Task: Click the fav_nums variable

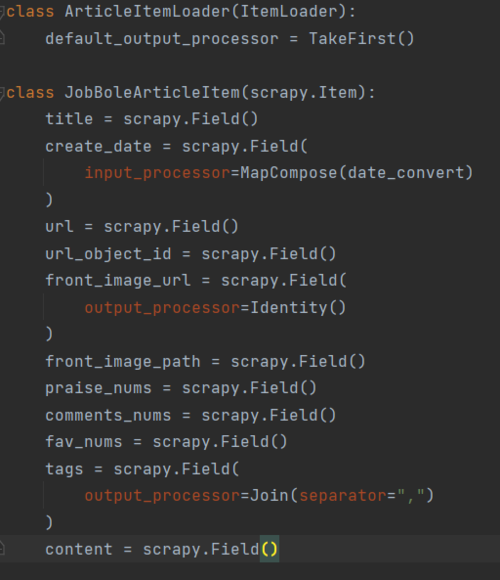Action: click(84, 442)
